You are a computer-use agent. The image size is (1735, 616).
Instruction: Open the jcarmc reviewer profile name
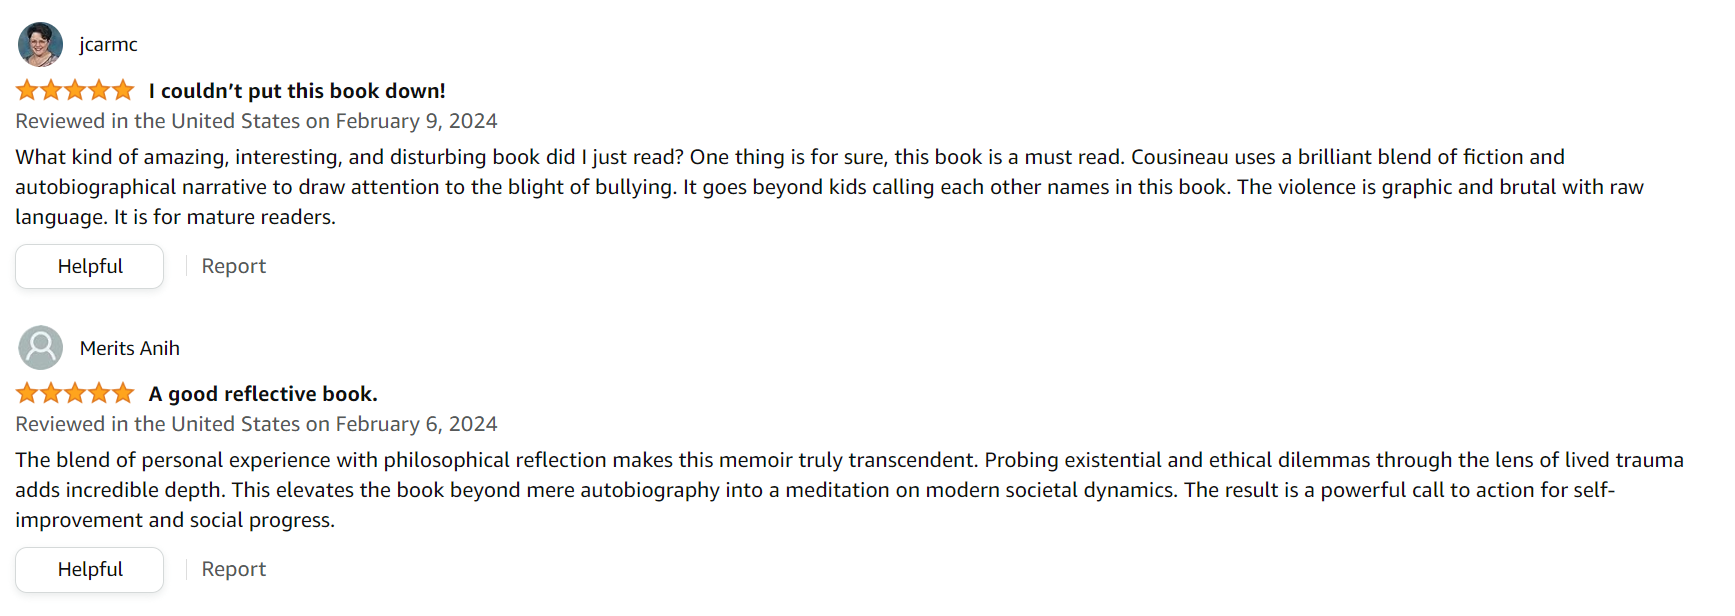point(108,45)
